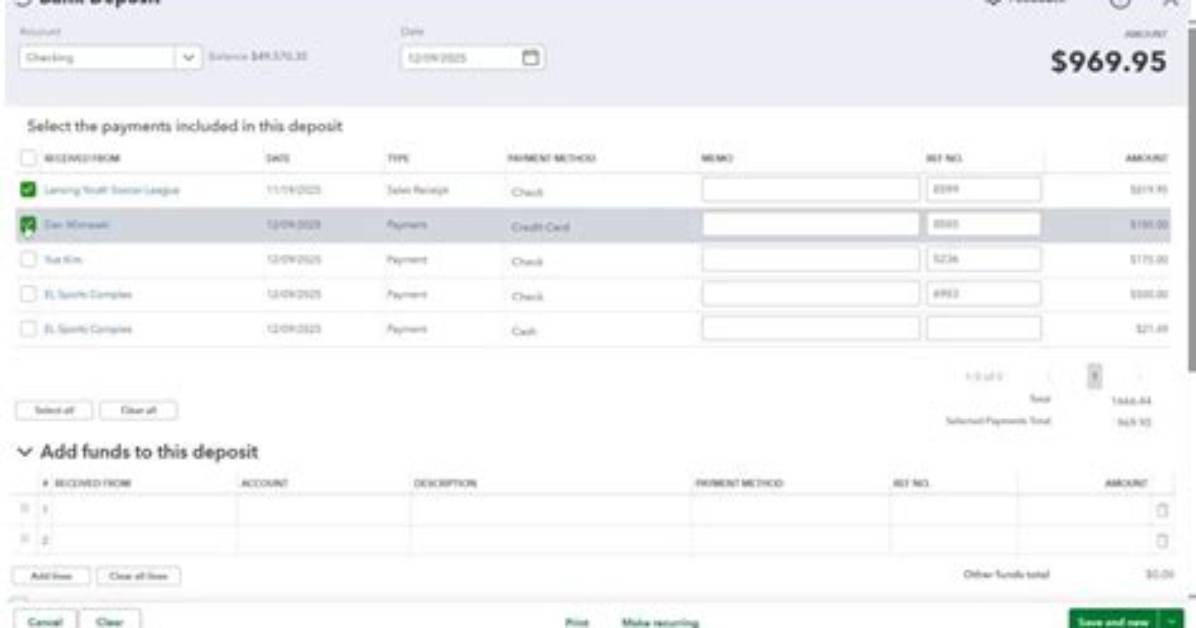The image size is (1196, 628).
Task: Click the Memo field for Lansing Youth Soccer League
Action: 810,189
